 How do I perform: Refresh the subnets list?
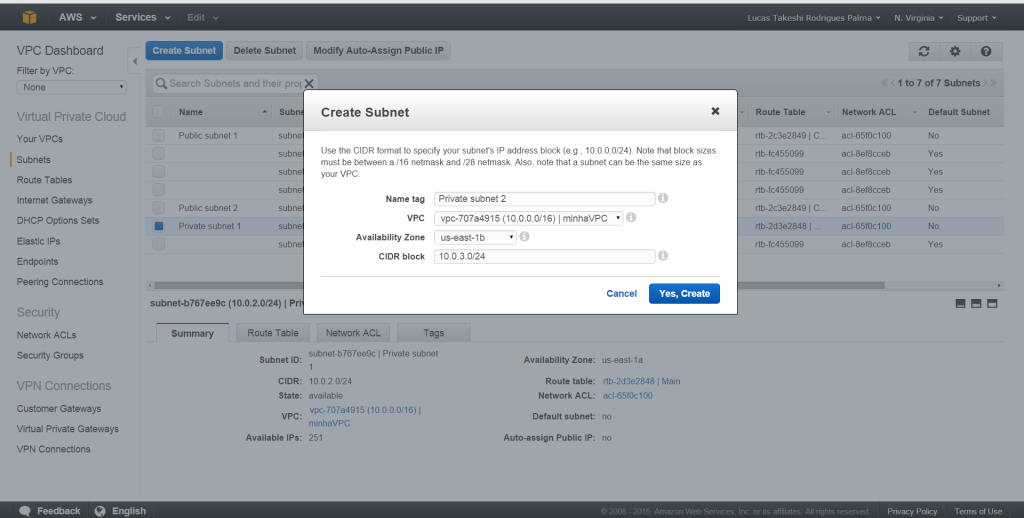pyautogui.click(x=923, y=51)
